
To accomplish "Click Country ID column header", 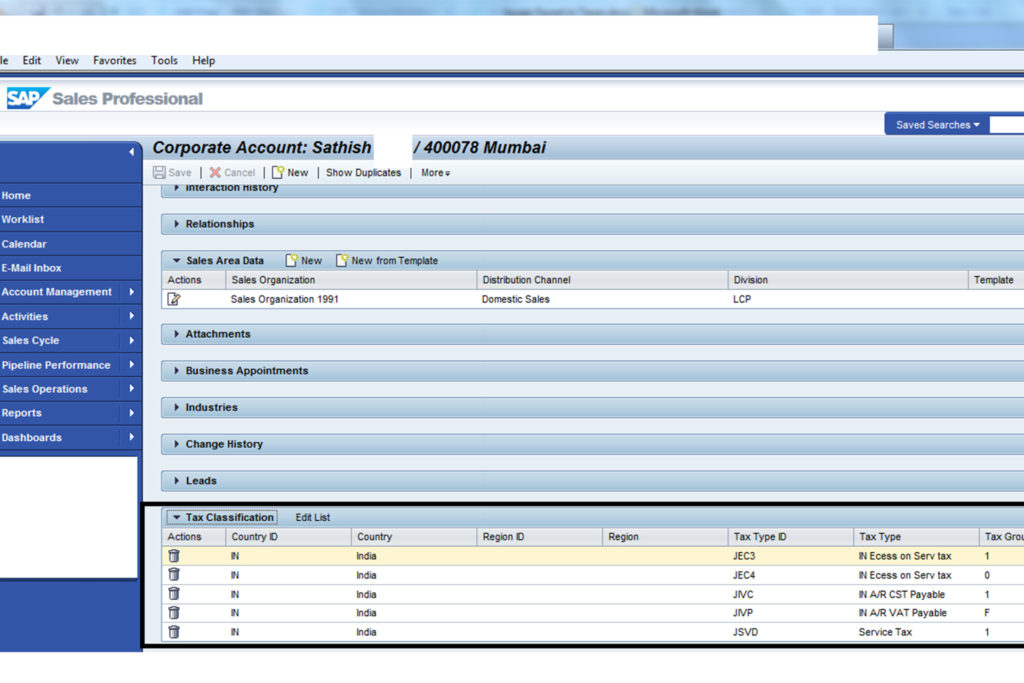I will (288, 537).
